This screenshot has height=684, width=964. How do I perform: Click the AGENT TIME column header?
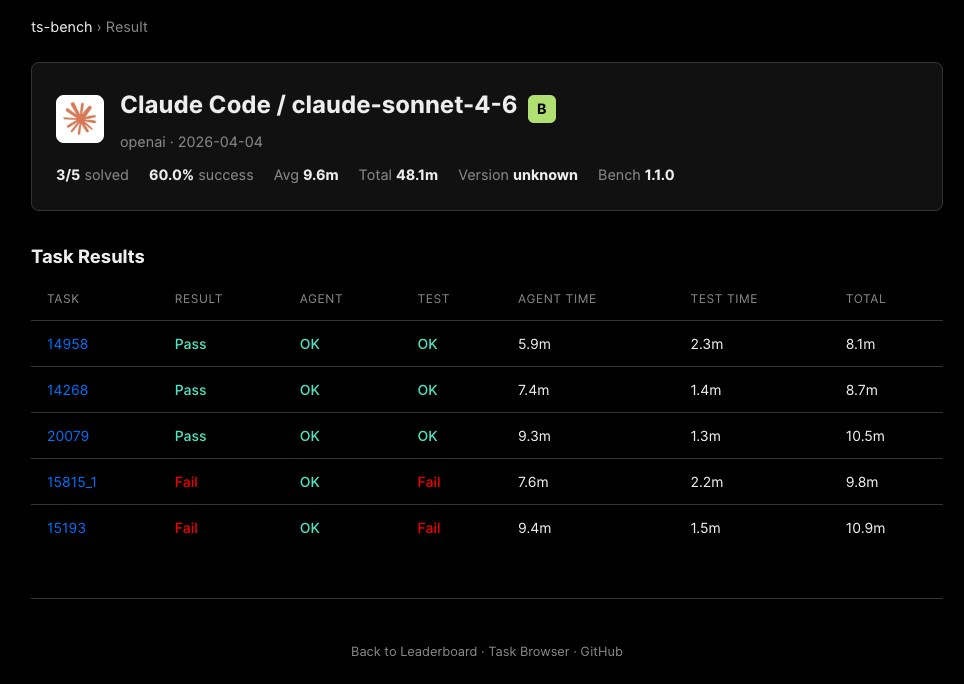pos(557,299)
